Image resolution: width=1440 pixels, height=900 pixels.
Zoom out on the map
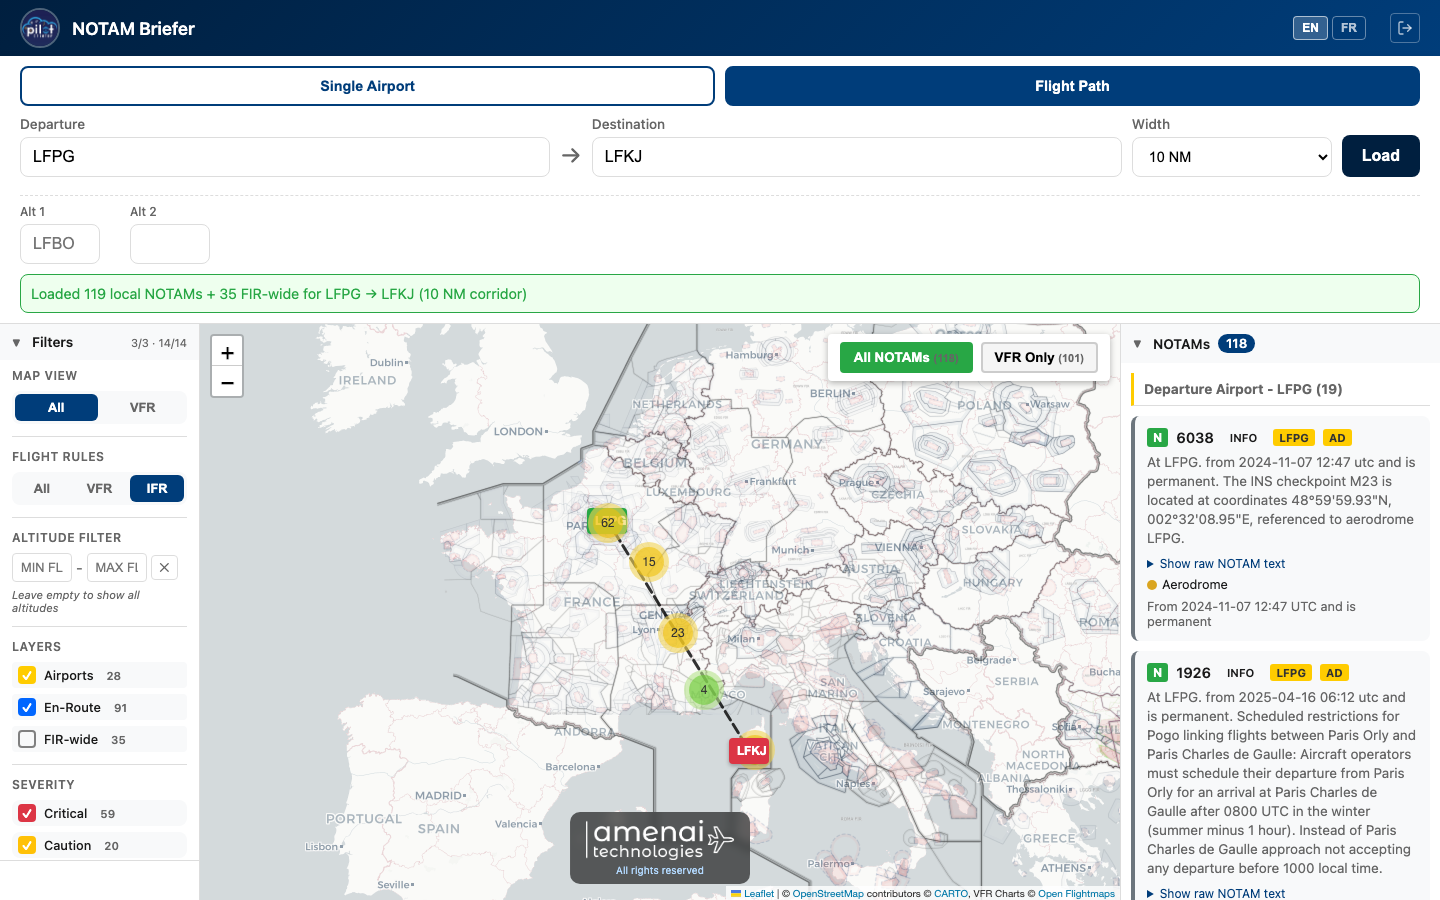(x=227, y=382)
